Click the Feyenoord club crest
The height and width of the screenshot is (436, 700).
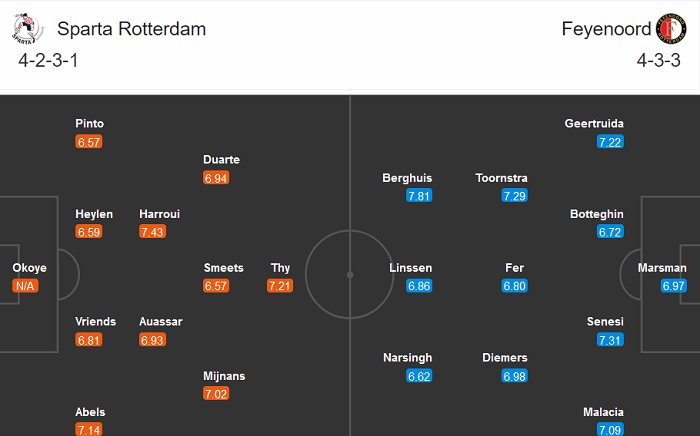(x=671, y=29)
